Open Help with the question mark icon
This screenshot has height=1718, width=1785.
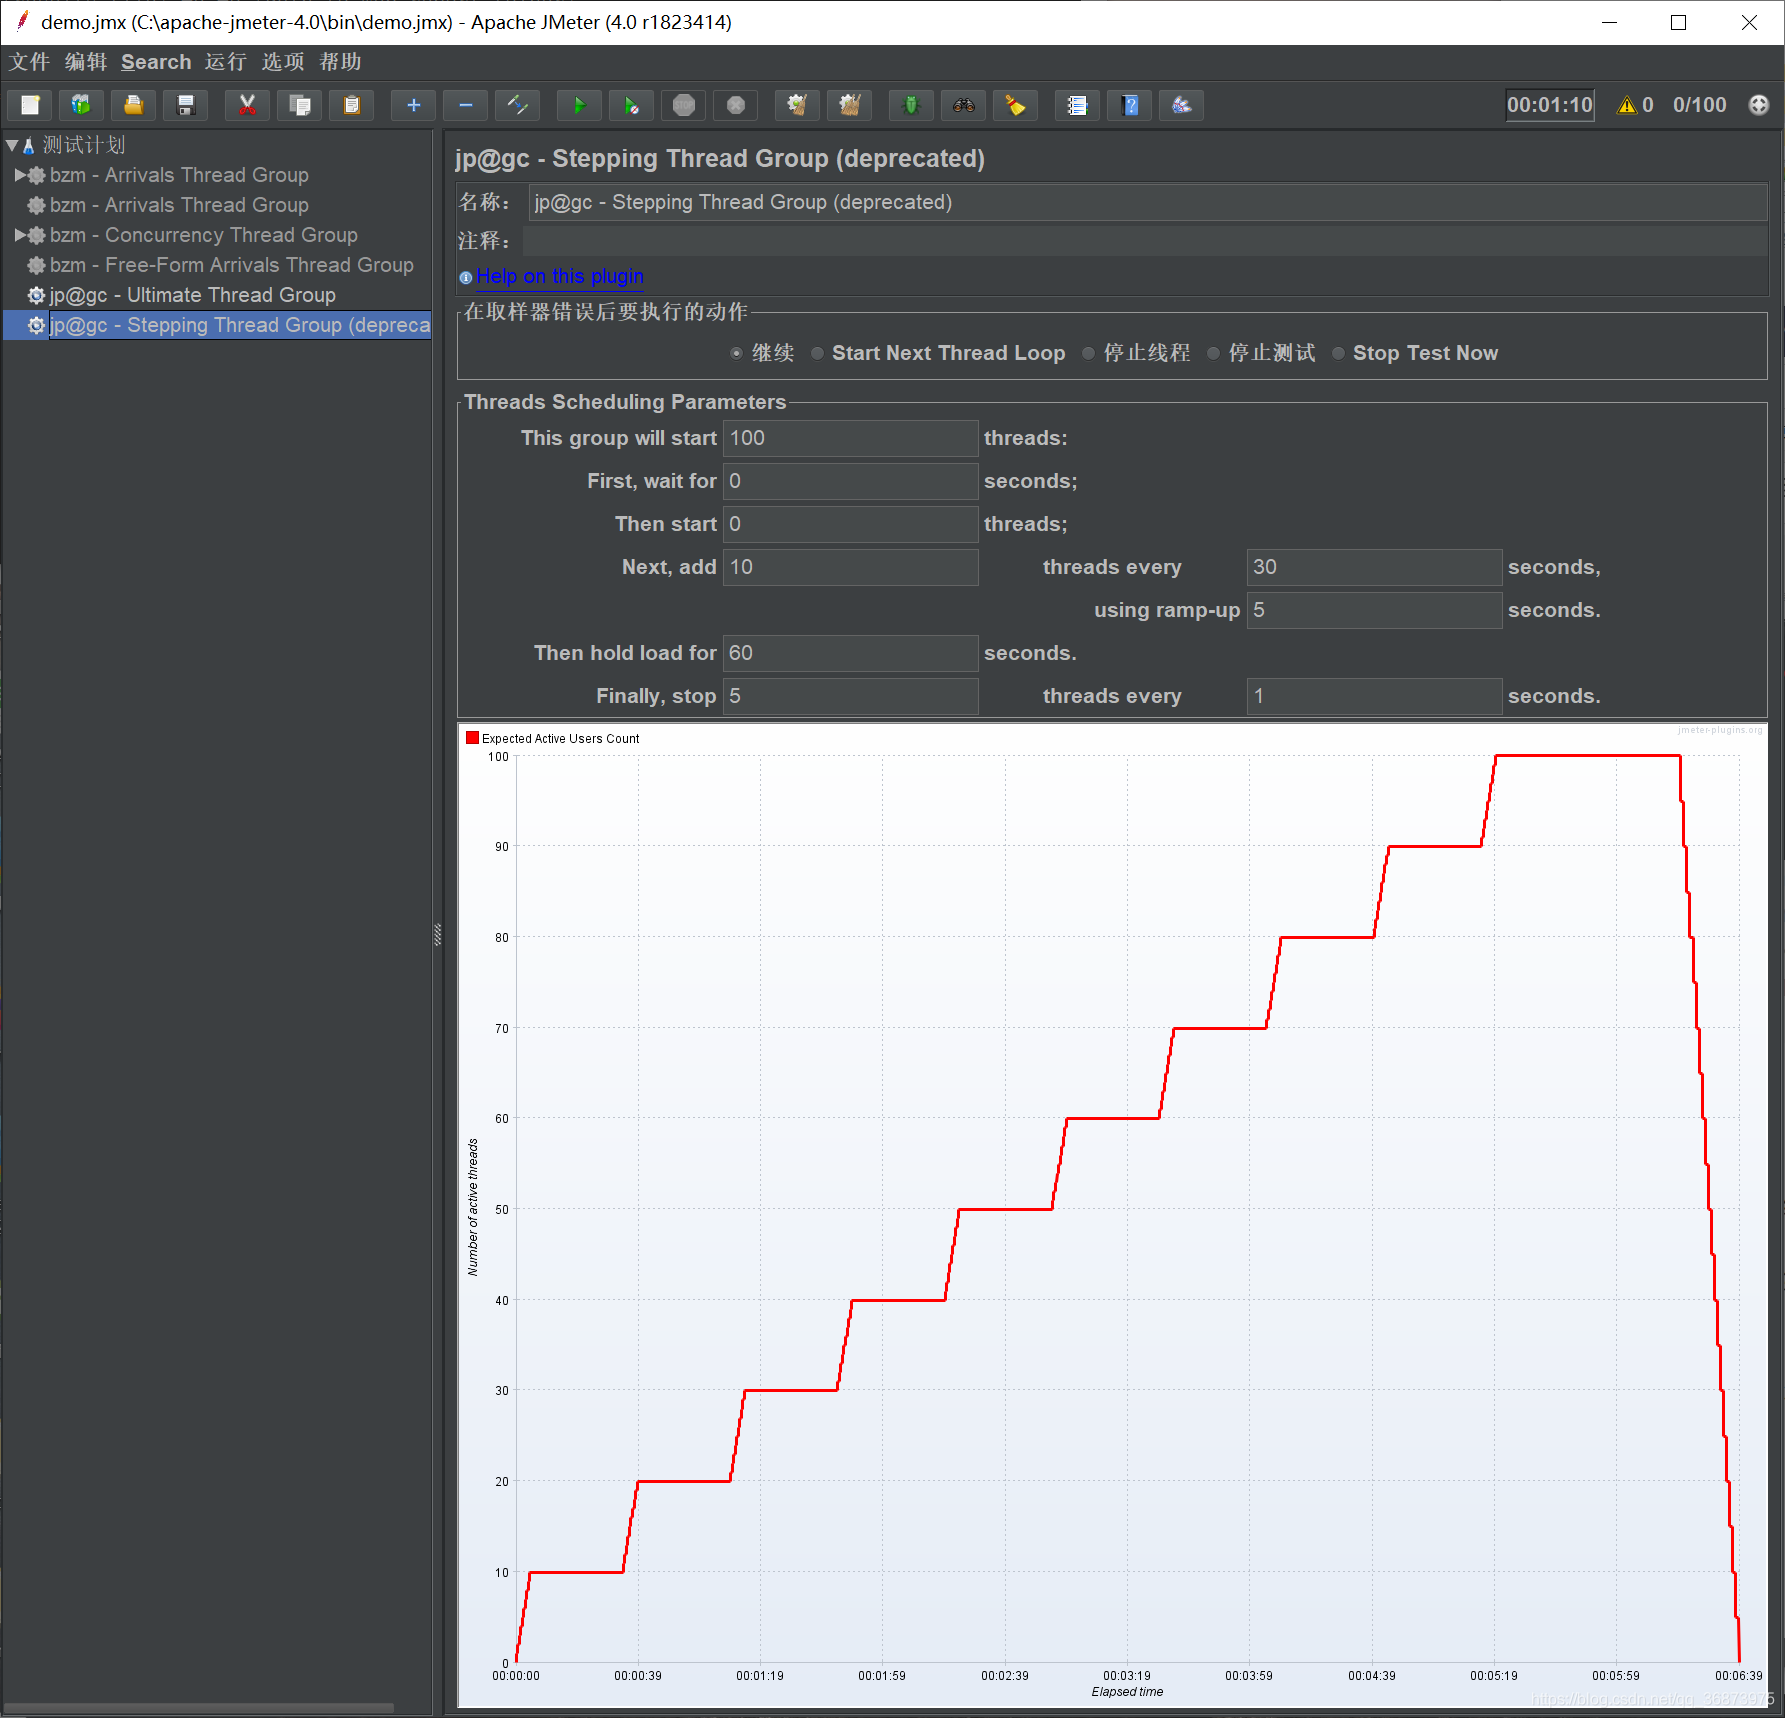1129,105
